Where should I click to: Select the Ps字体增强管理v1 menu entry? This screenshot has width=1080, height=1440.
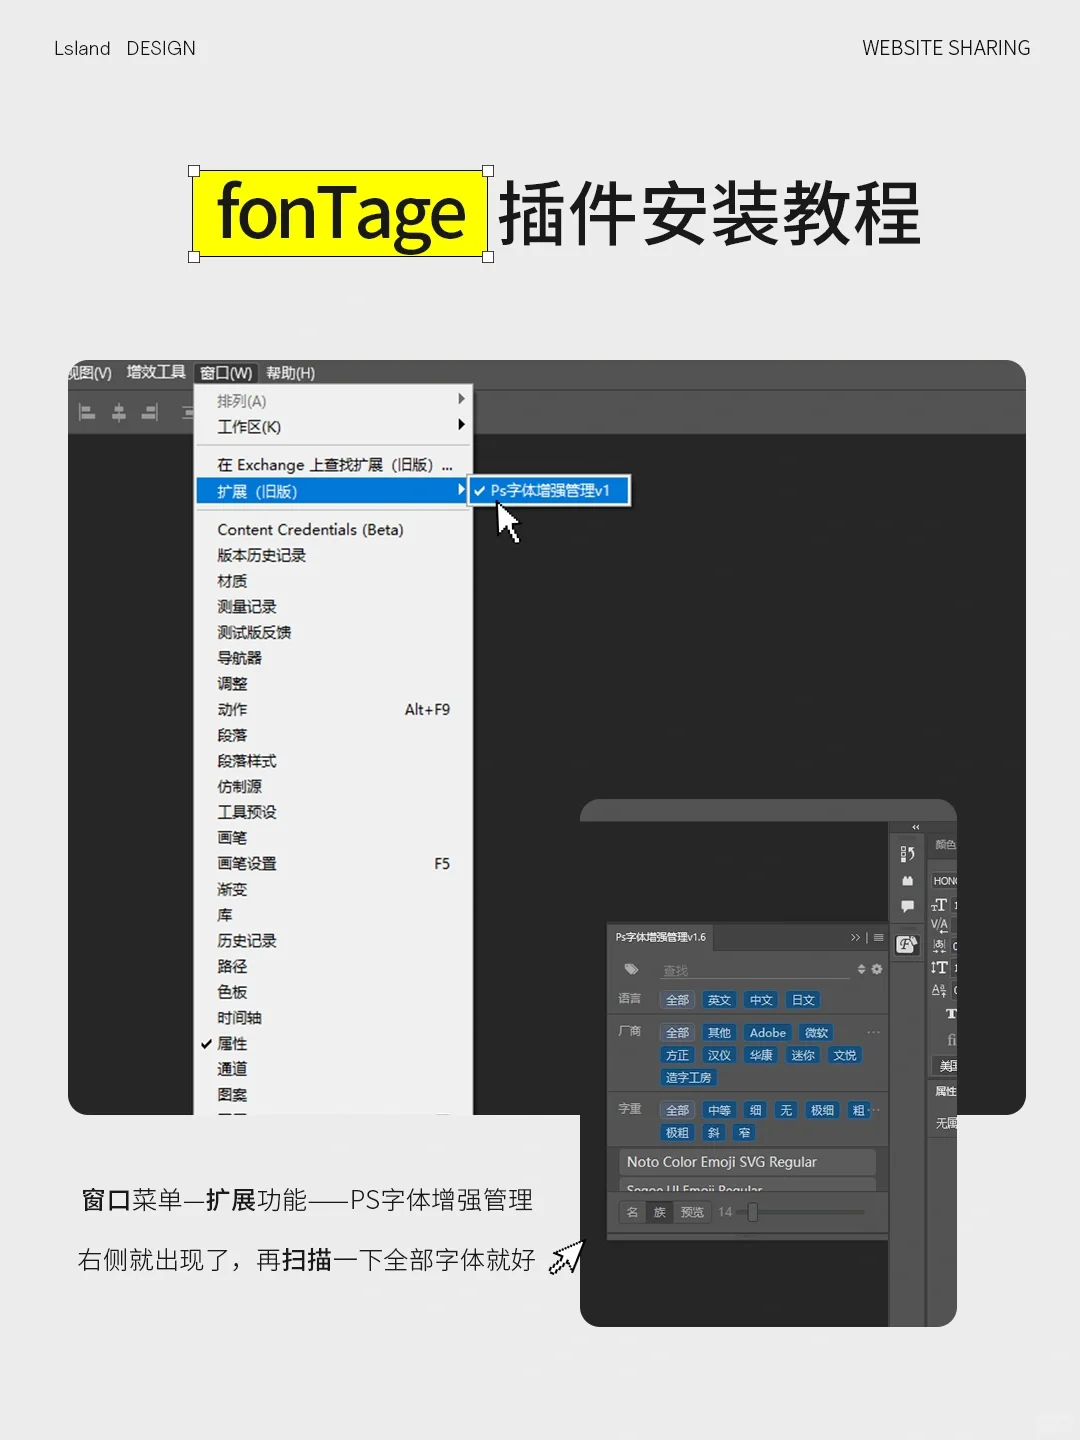point(548,490)
